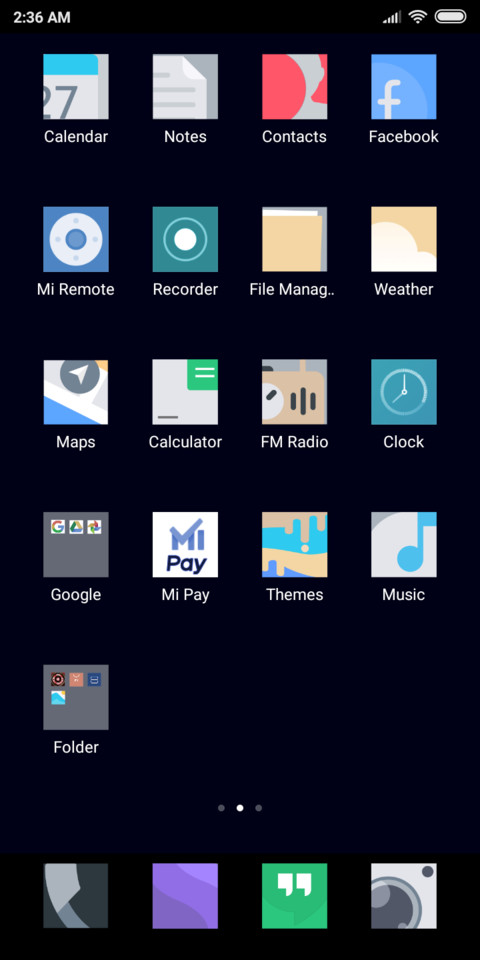Tap the Clock app icon
Screen dimensions: 480x960
[403, 392]
